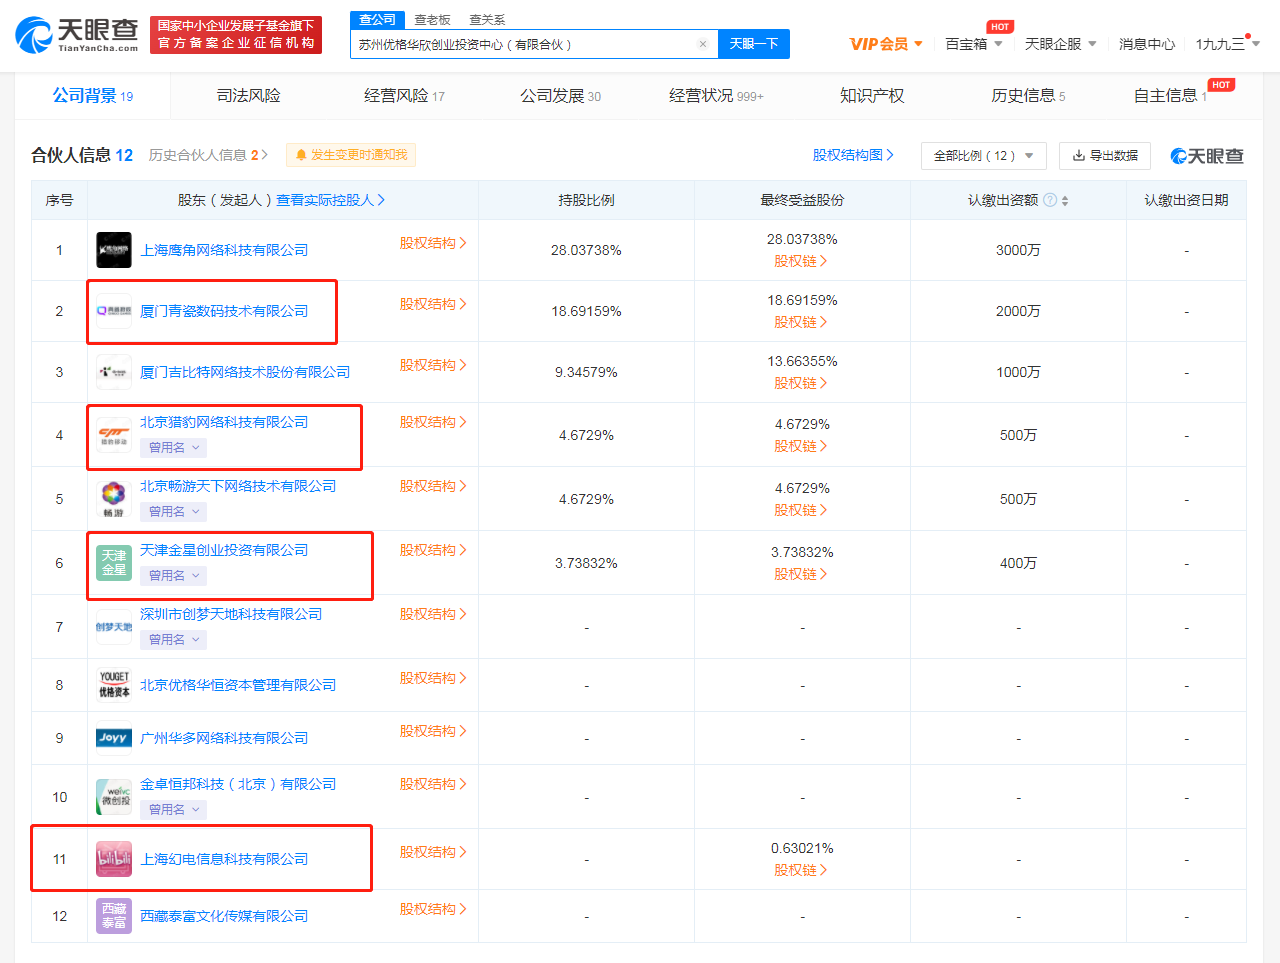Open 股权链 under 0.63021%
Image resolution: width=1280 pixels, height=963 pixels.
[x=801, y=870]
